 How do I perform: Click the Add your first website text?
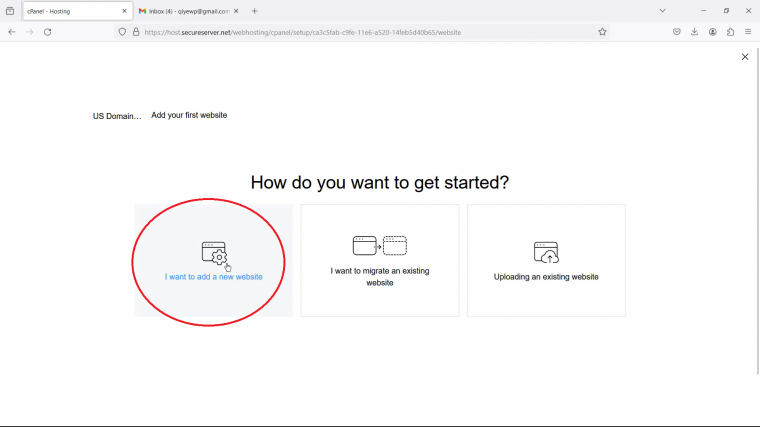(189, 115)
